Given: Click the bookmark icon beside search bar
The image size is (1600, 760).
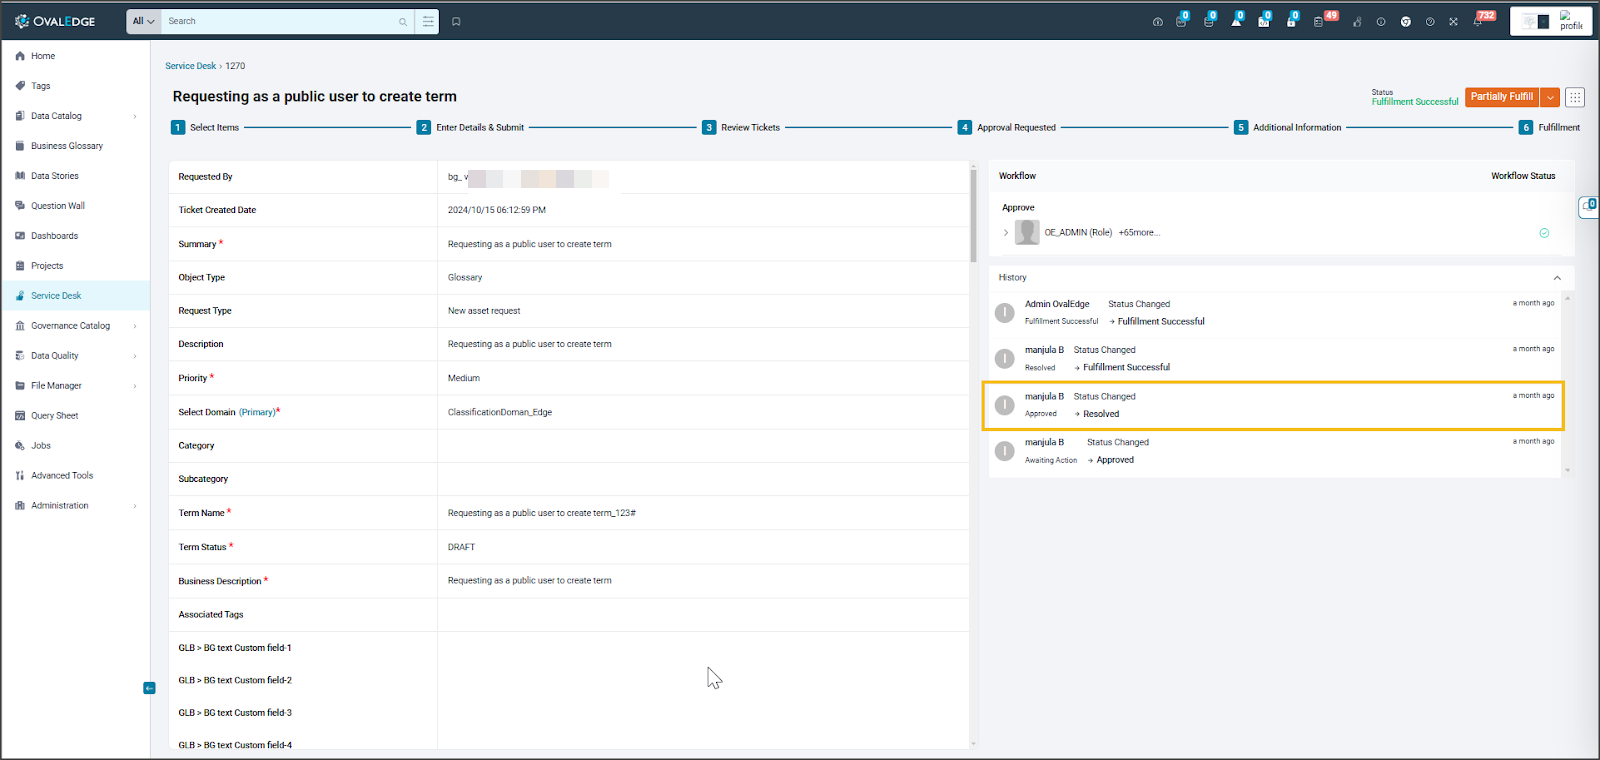Looking at the screenshot, I should (x=456, y=21).
